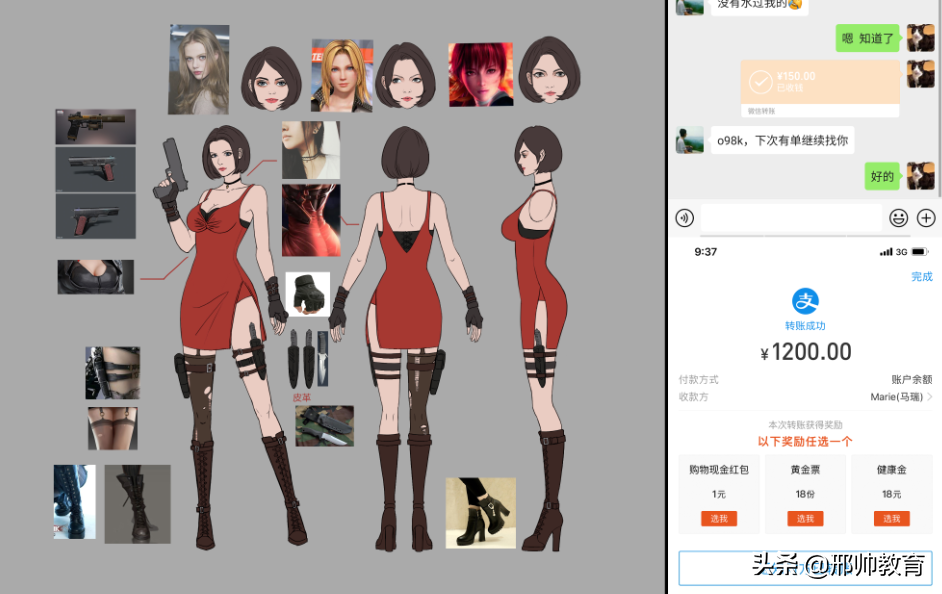Tap own avatar beside '好的' message
Viewport: 942px width, 594px height.
pos(920,176)
